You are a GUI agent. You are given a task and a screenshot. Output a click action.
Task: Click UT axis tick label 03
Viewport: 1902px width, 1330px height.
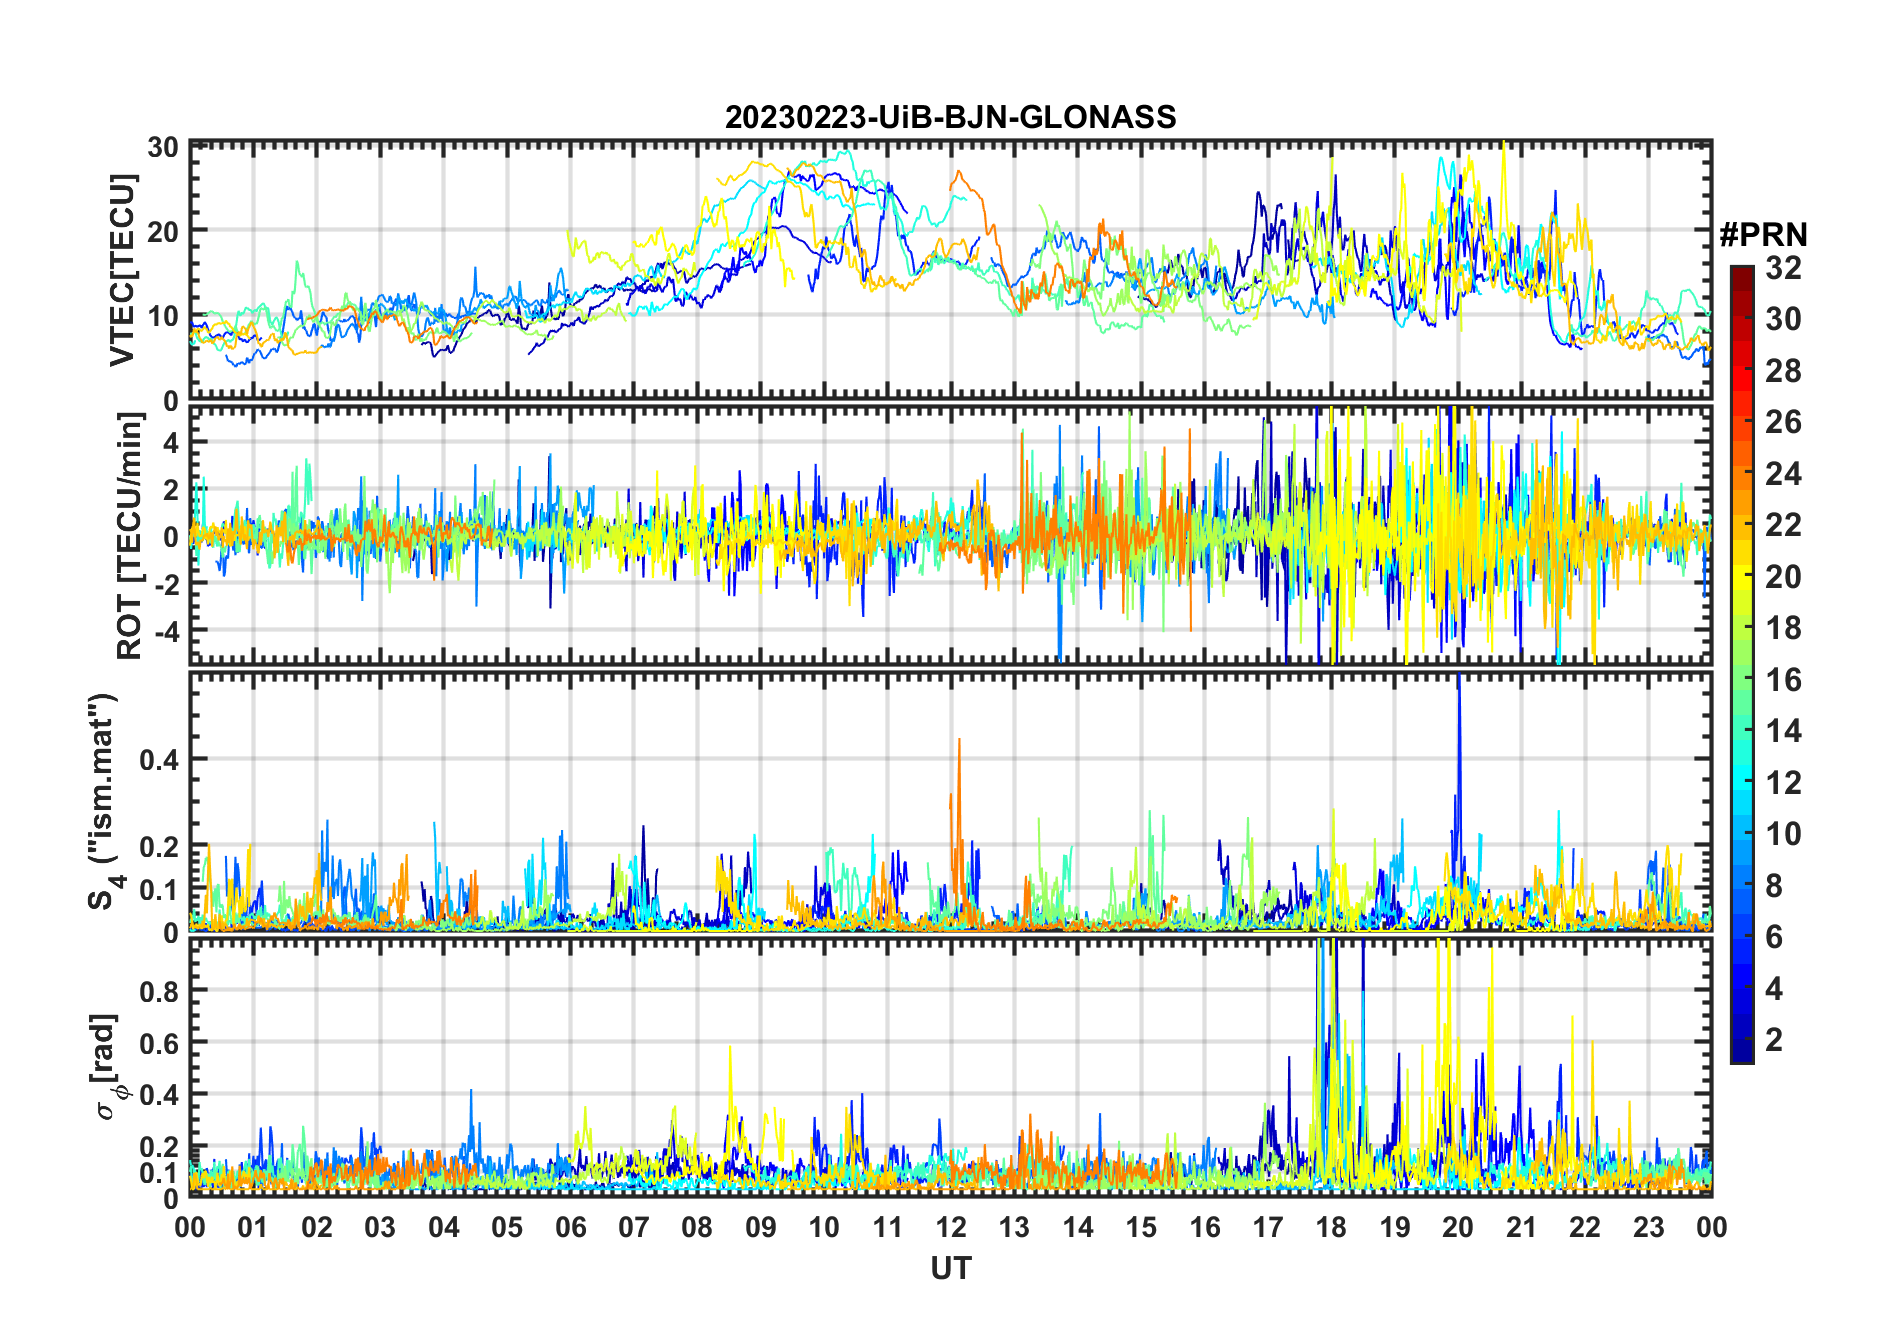click(x=380, y=1228)
